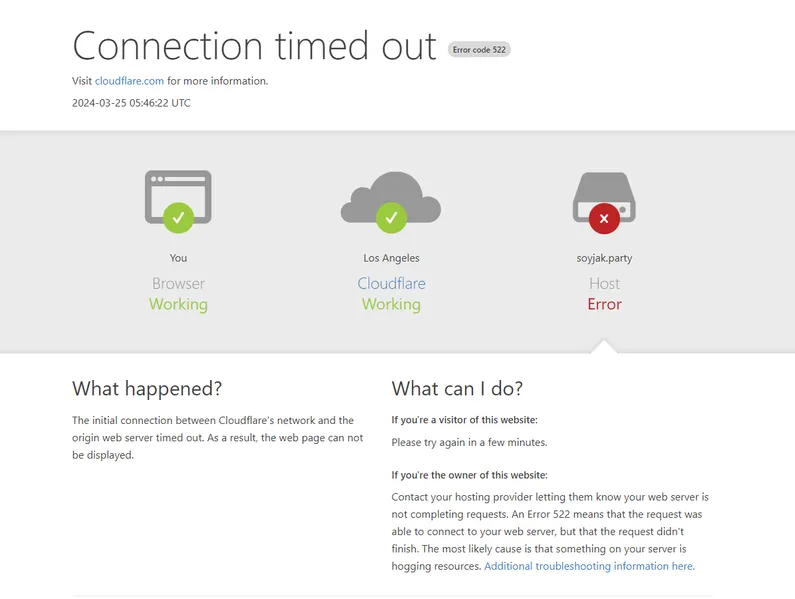This screenshot has width=795, height=599.
Task: Click the gray Host label
Action: tap(604, 283)
